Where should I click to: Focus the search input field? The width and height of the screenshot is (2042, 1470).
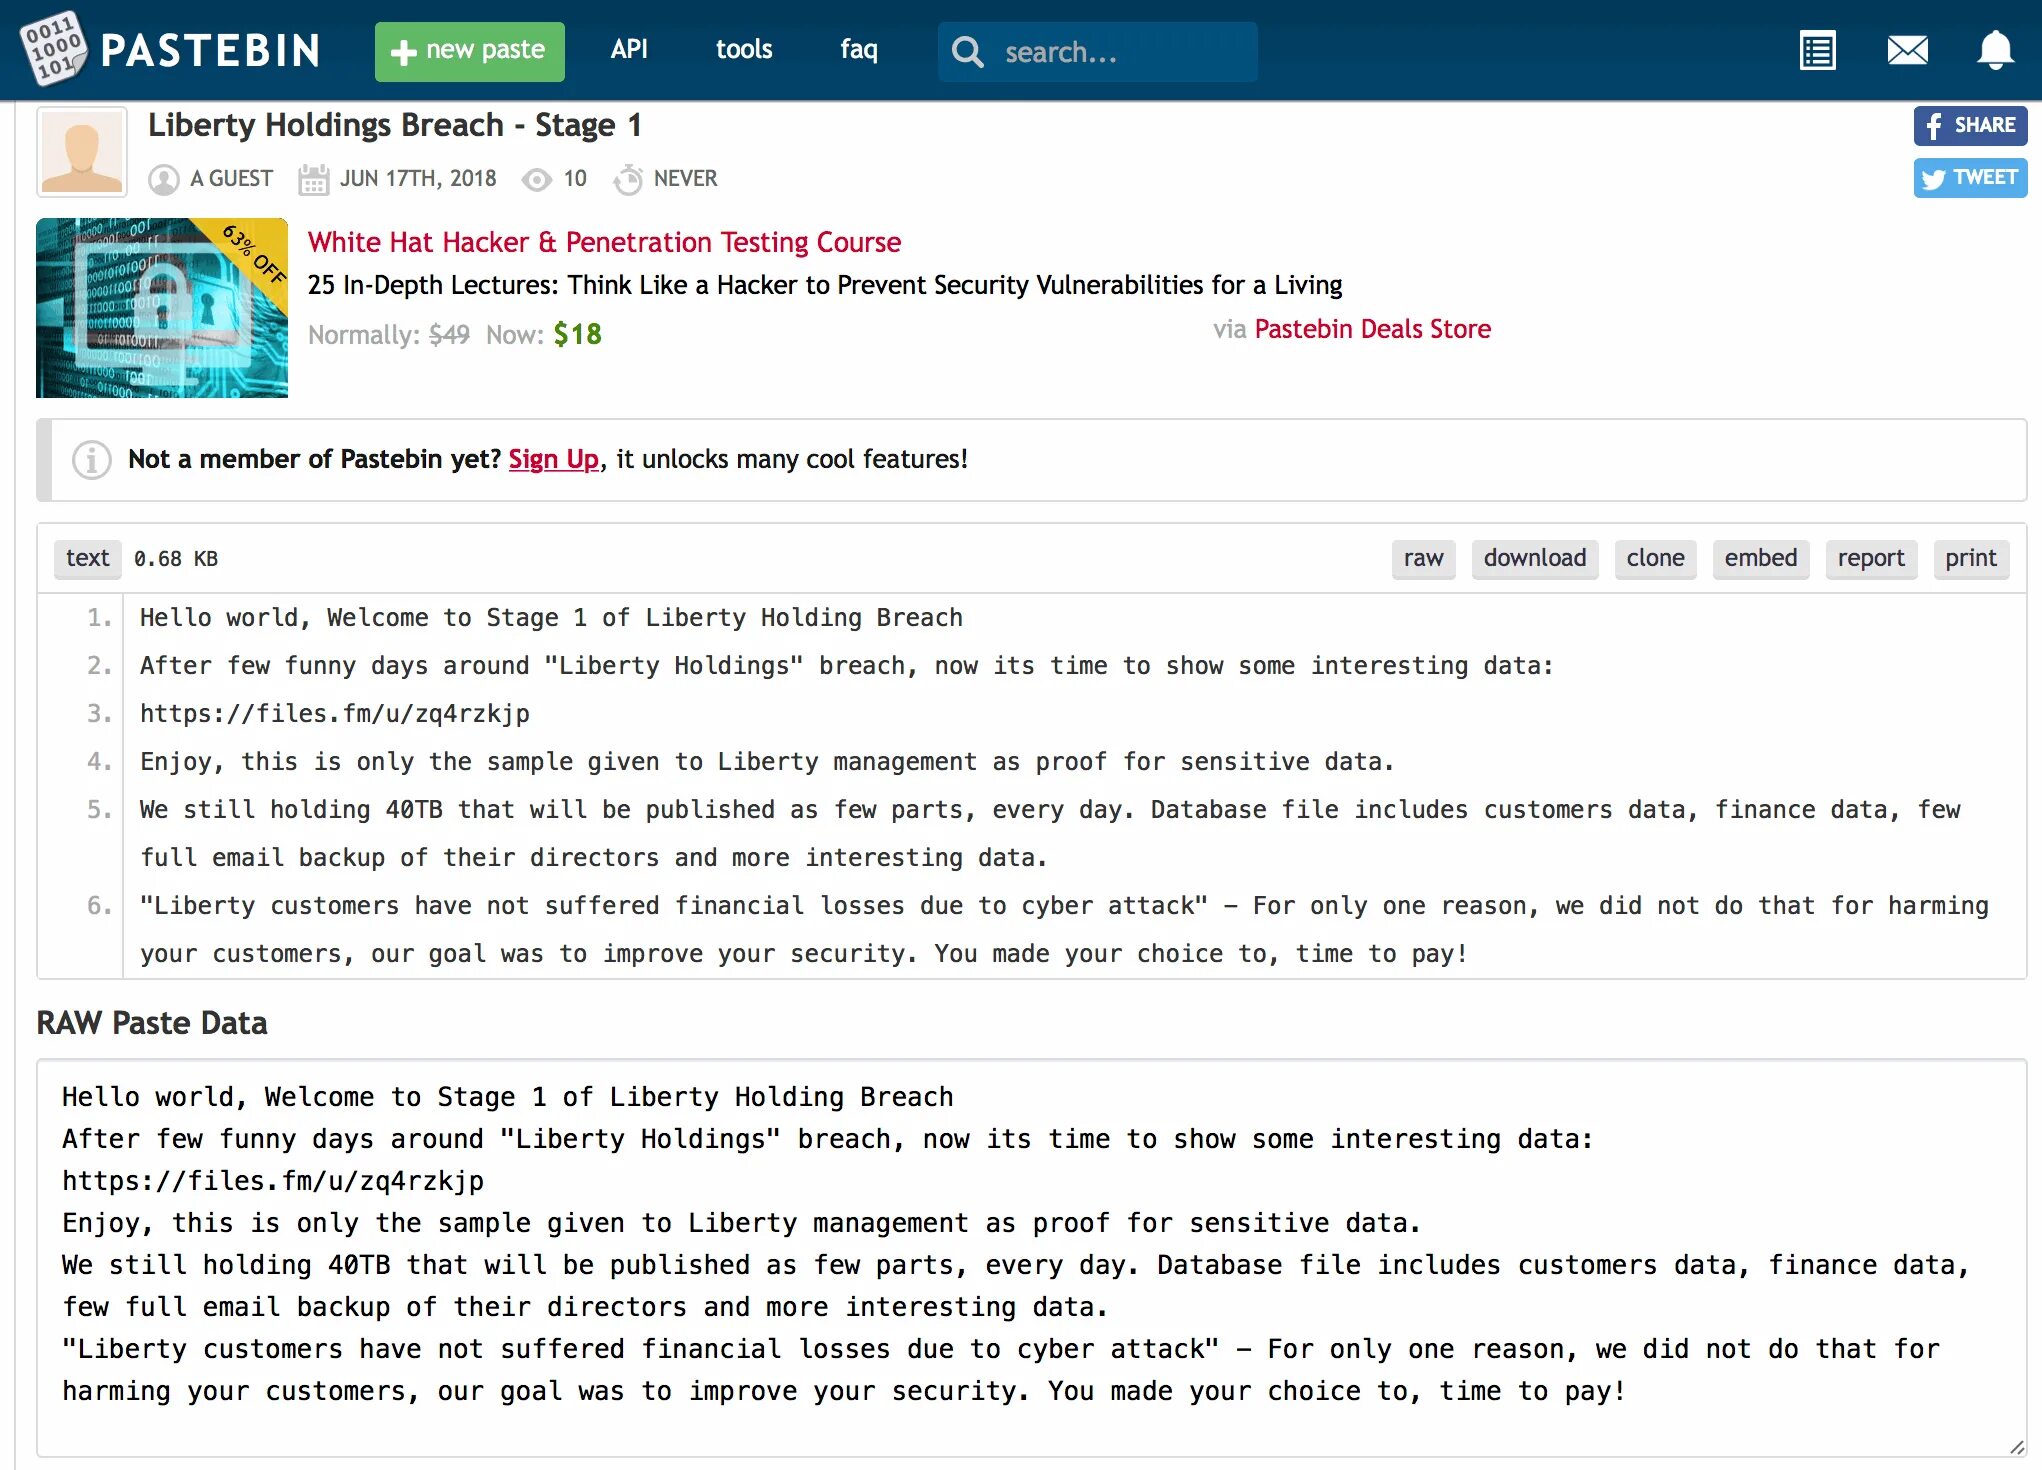(x=1098, y=52)
